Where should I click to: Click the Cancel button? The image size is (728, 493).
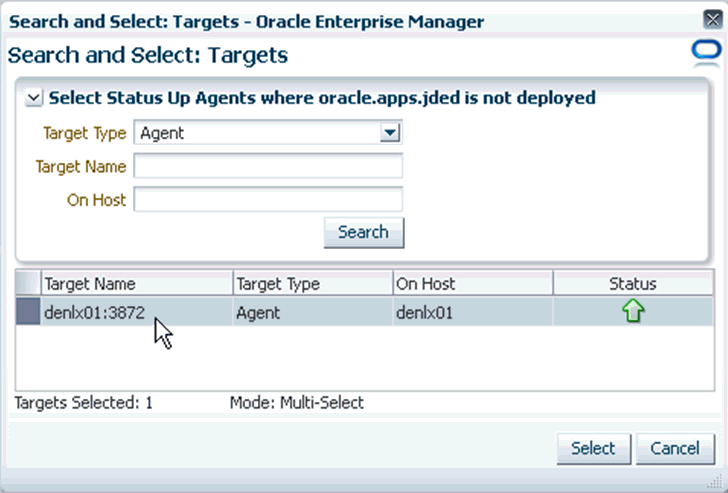coord(675,449)
